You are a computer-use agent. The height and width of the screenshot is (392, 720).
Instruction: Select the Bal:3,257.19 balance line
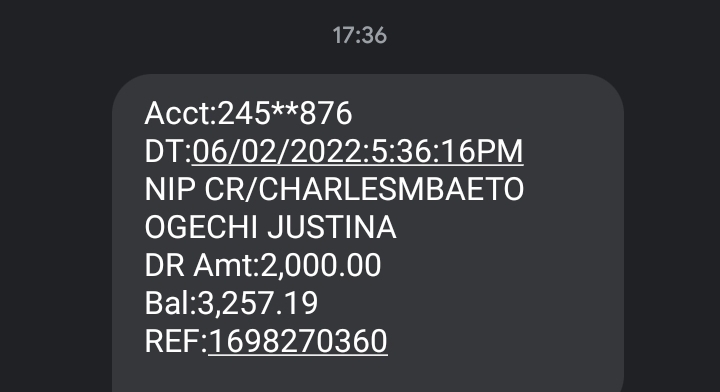click(x=231, y=303)
